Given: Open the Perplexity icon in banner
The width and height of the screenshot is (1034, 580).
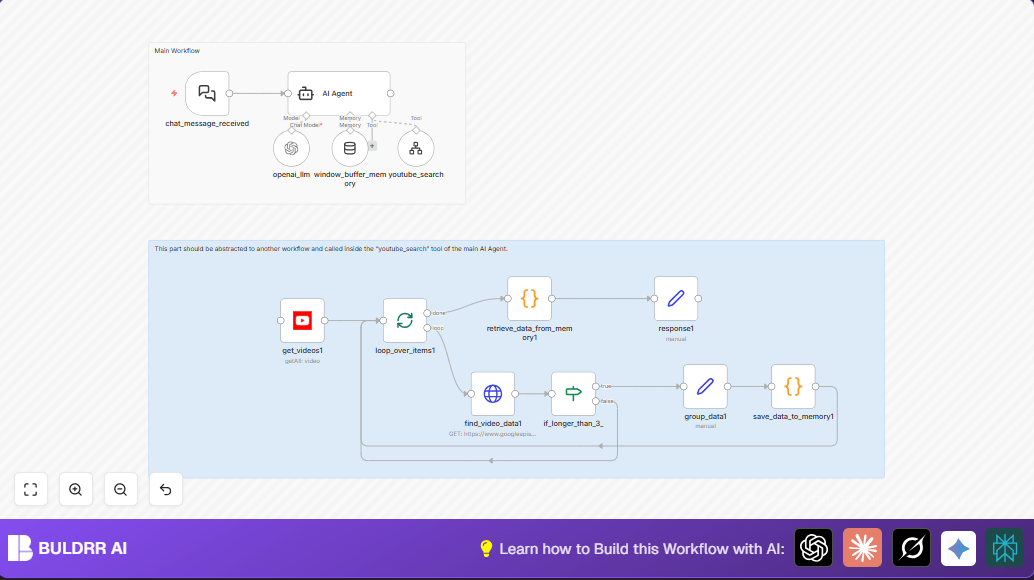Looking at the screenshot, I should [1004, 548].
